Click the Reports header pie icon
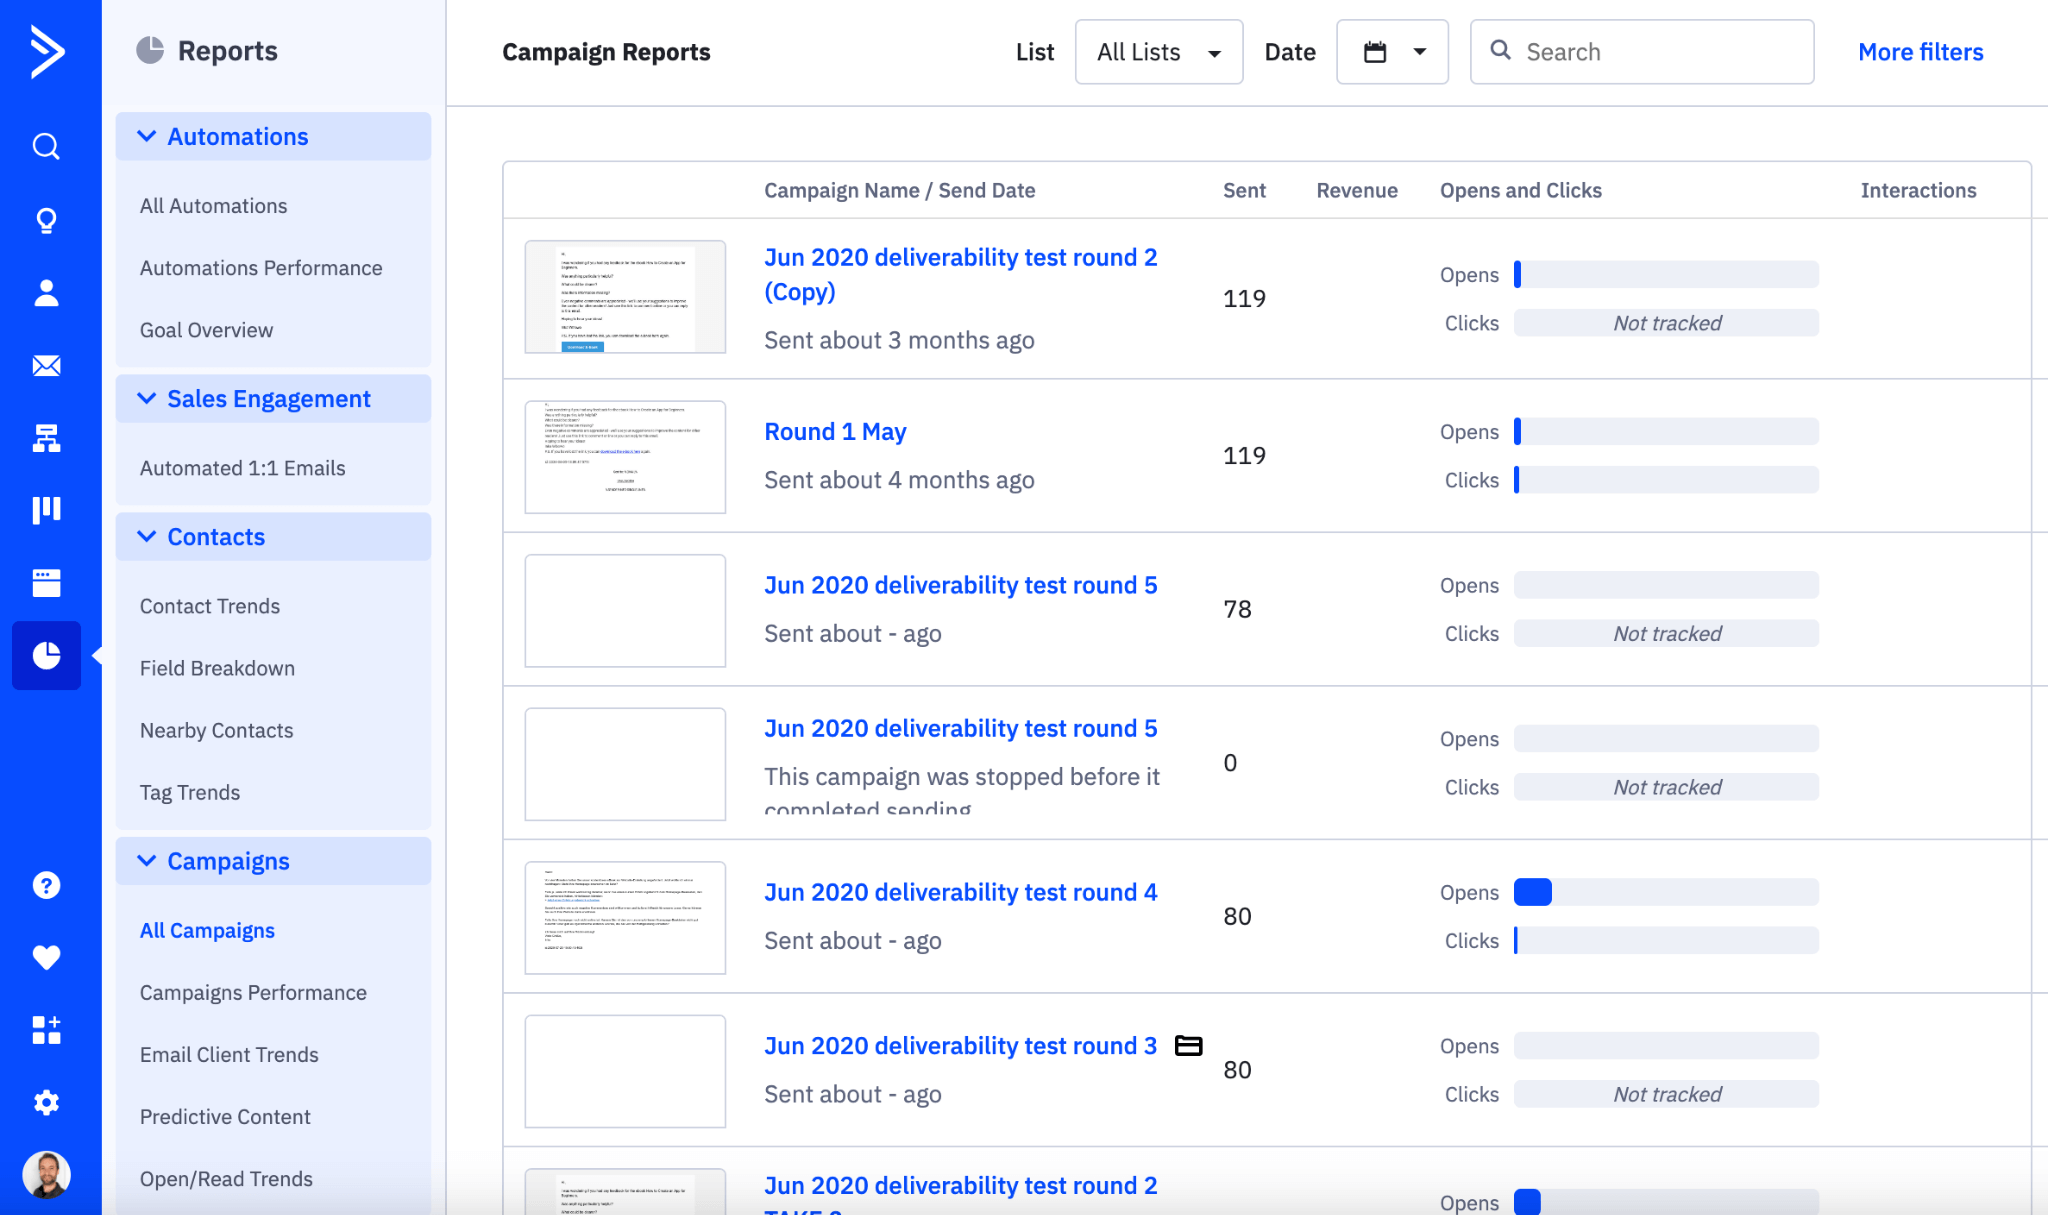The height and width of the screenshot is (1215, 2048). (x=150, y=50)
